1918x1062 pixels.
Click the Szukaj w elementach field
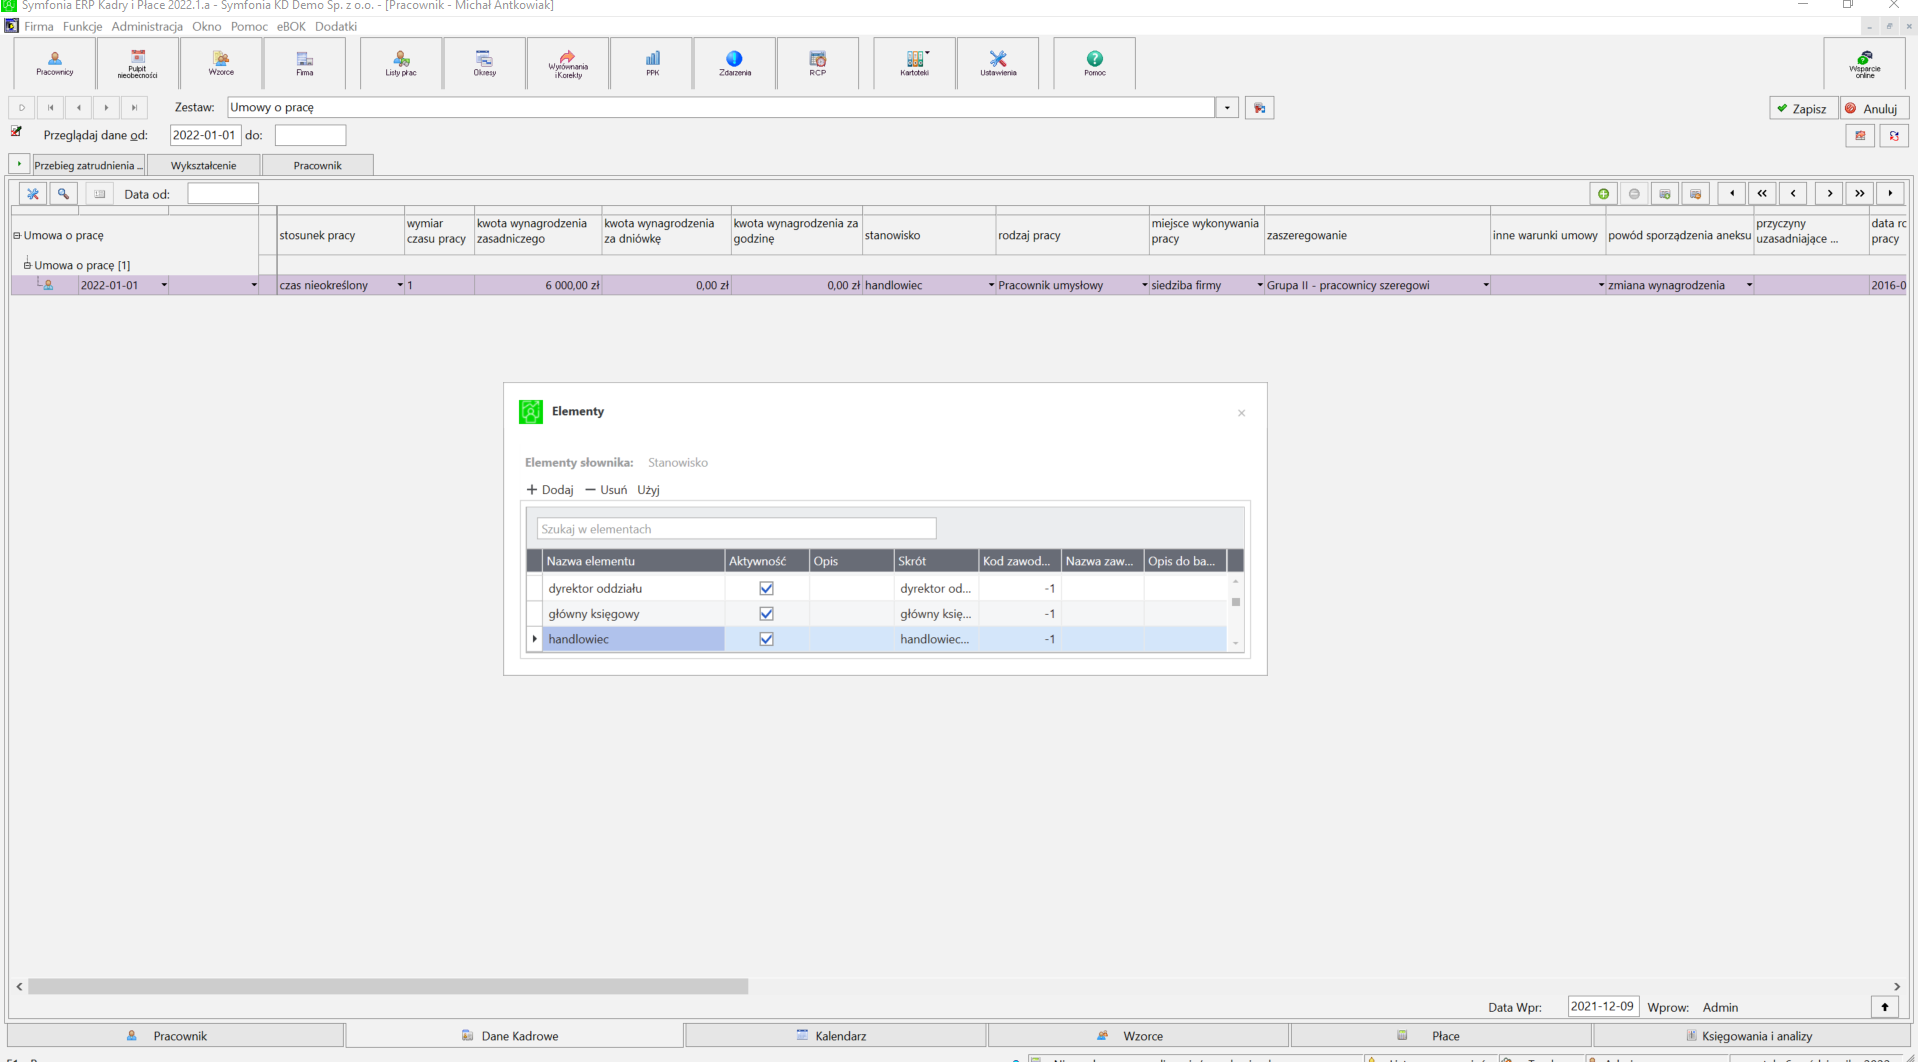pos(736,528)
